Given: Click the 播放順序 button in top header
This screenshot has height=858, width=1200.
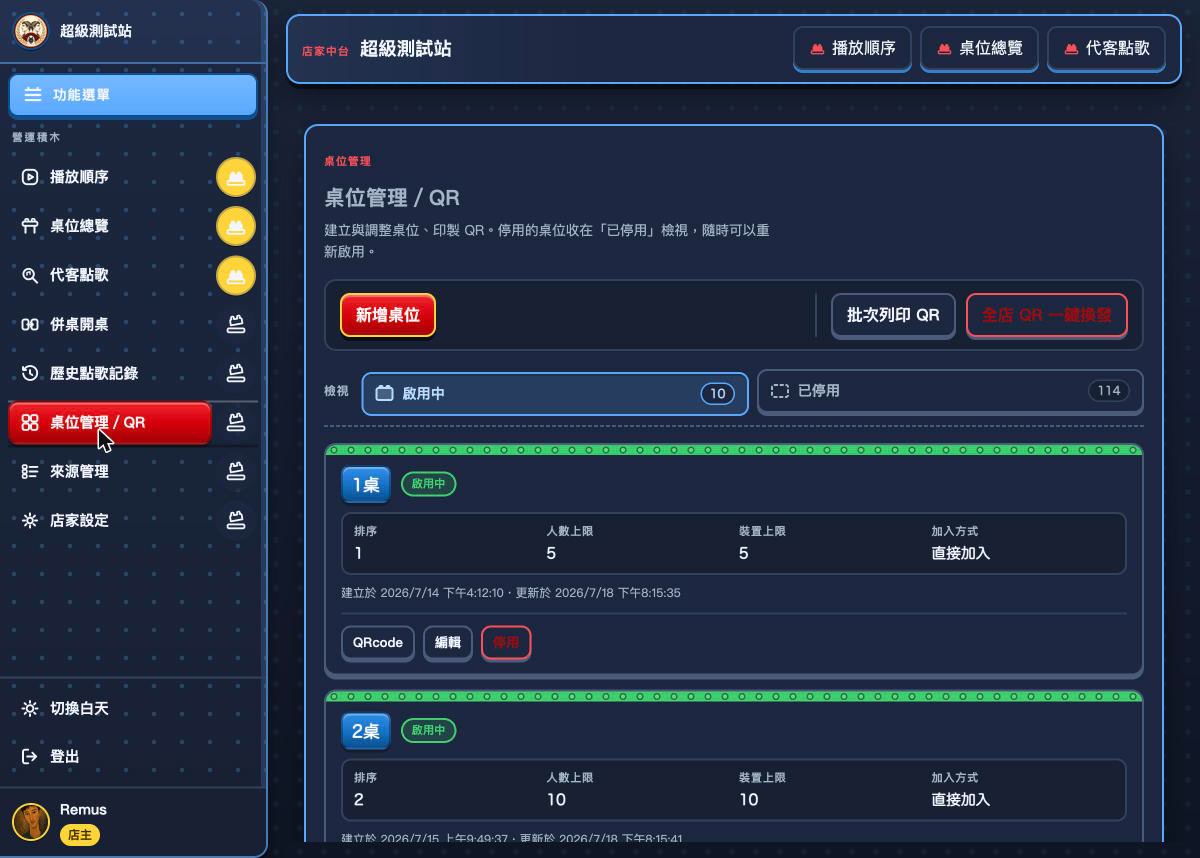Looking at the screenshot, I should point(852,48).
